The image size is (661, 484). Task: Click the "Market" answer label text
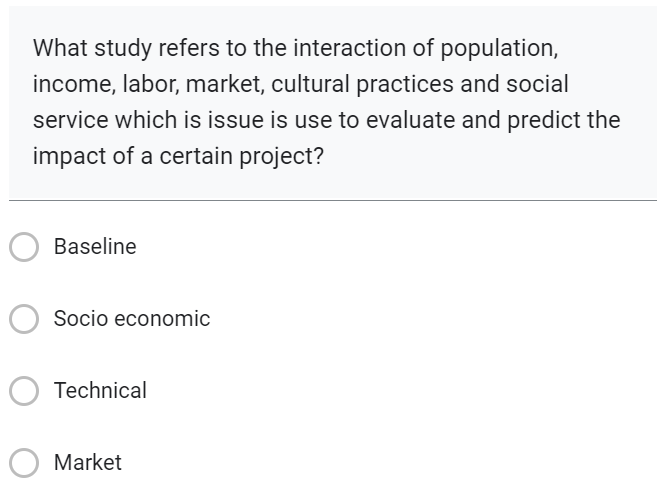pyautogui.click(x=88, y=463)
